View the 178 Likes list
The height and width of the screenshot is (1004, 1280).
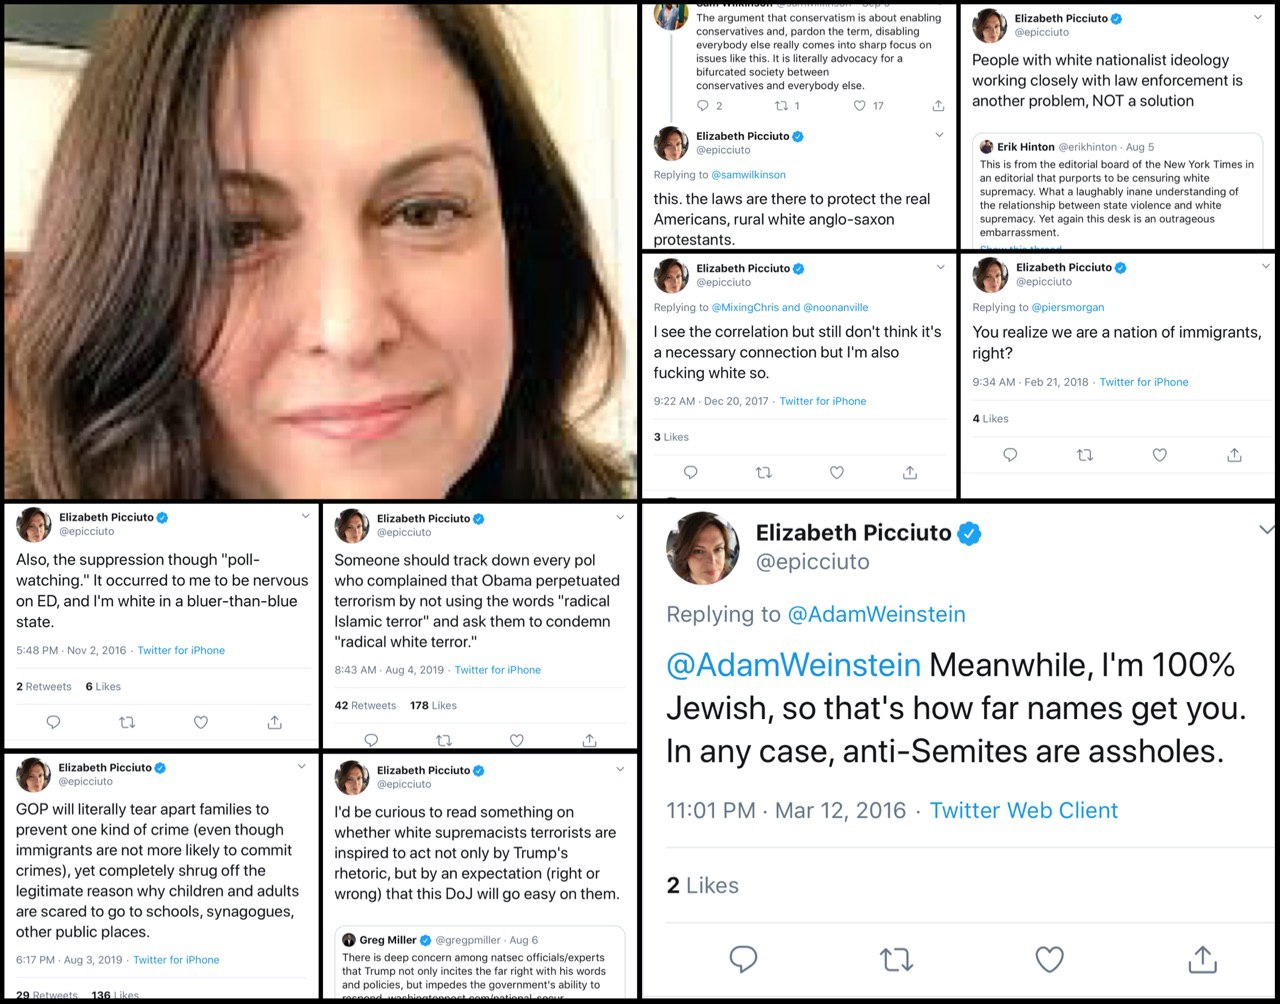pyautogui.click(x=433, y=705)
